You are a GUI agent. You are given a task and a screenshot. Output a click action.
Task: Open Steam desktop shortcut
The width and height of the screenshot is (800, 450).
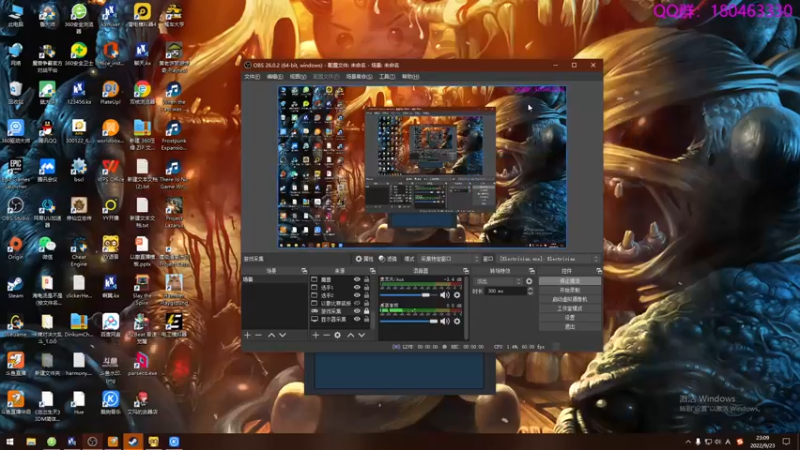point(15,287)
